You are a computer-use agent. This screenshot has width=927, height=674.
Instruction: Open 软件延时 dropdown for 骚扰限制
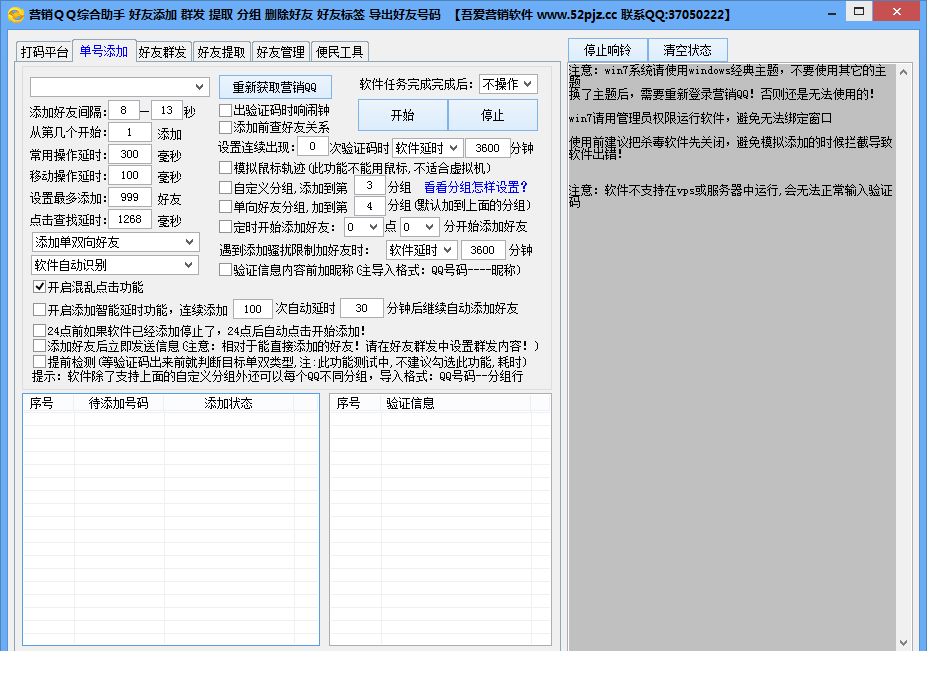[422, 250]
